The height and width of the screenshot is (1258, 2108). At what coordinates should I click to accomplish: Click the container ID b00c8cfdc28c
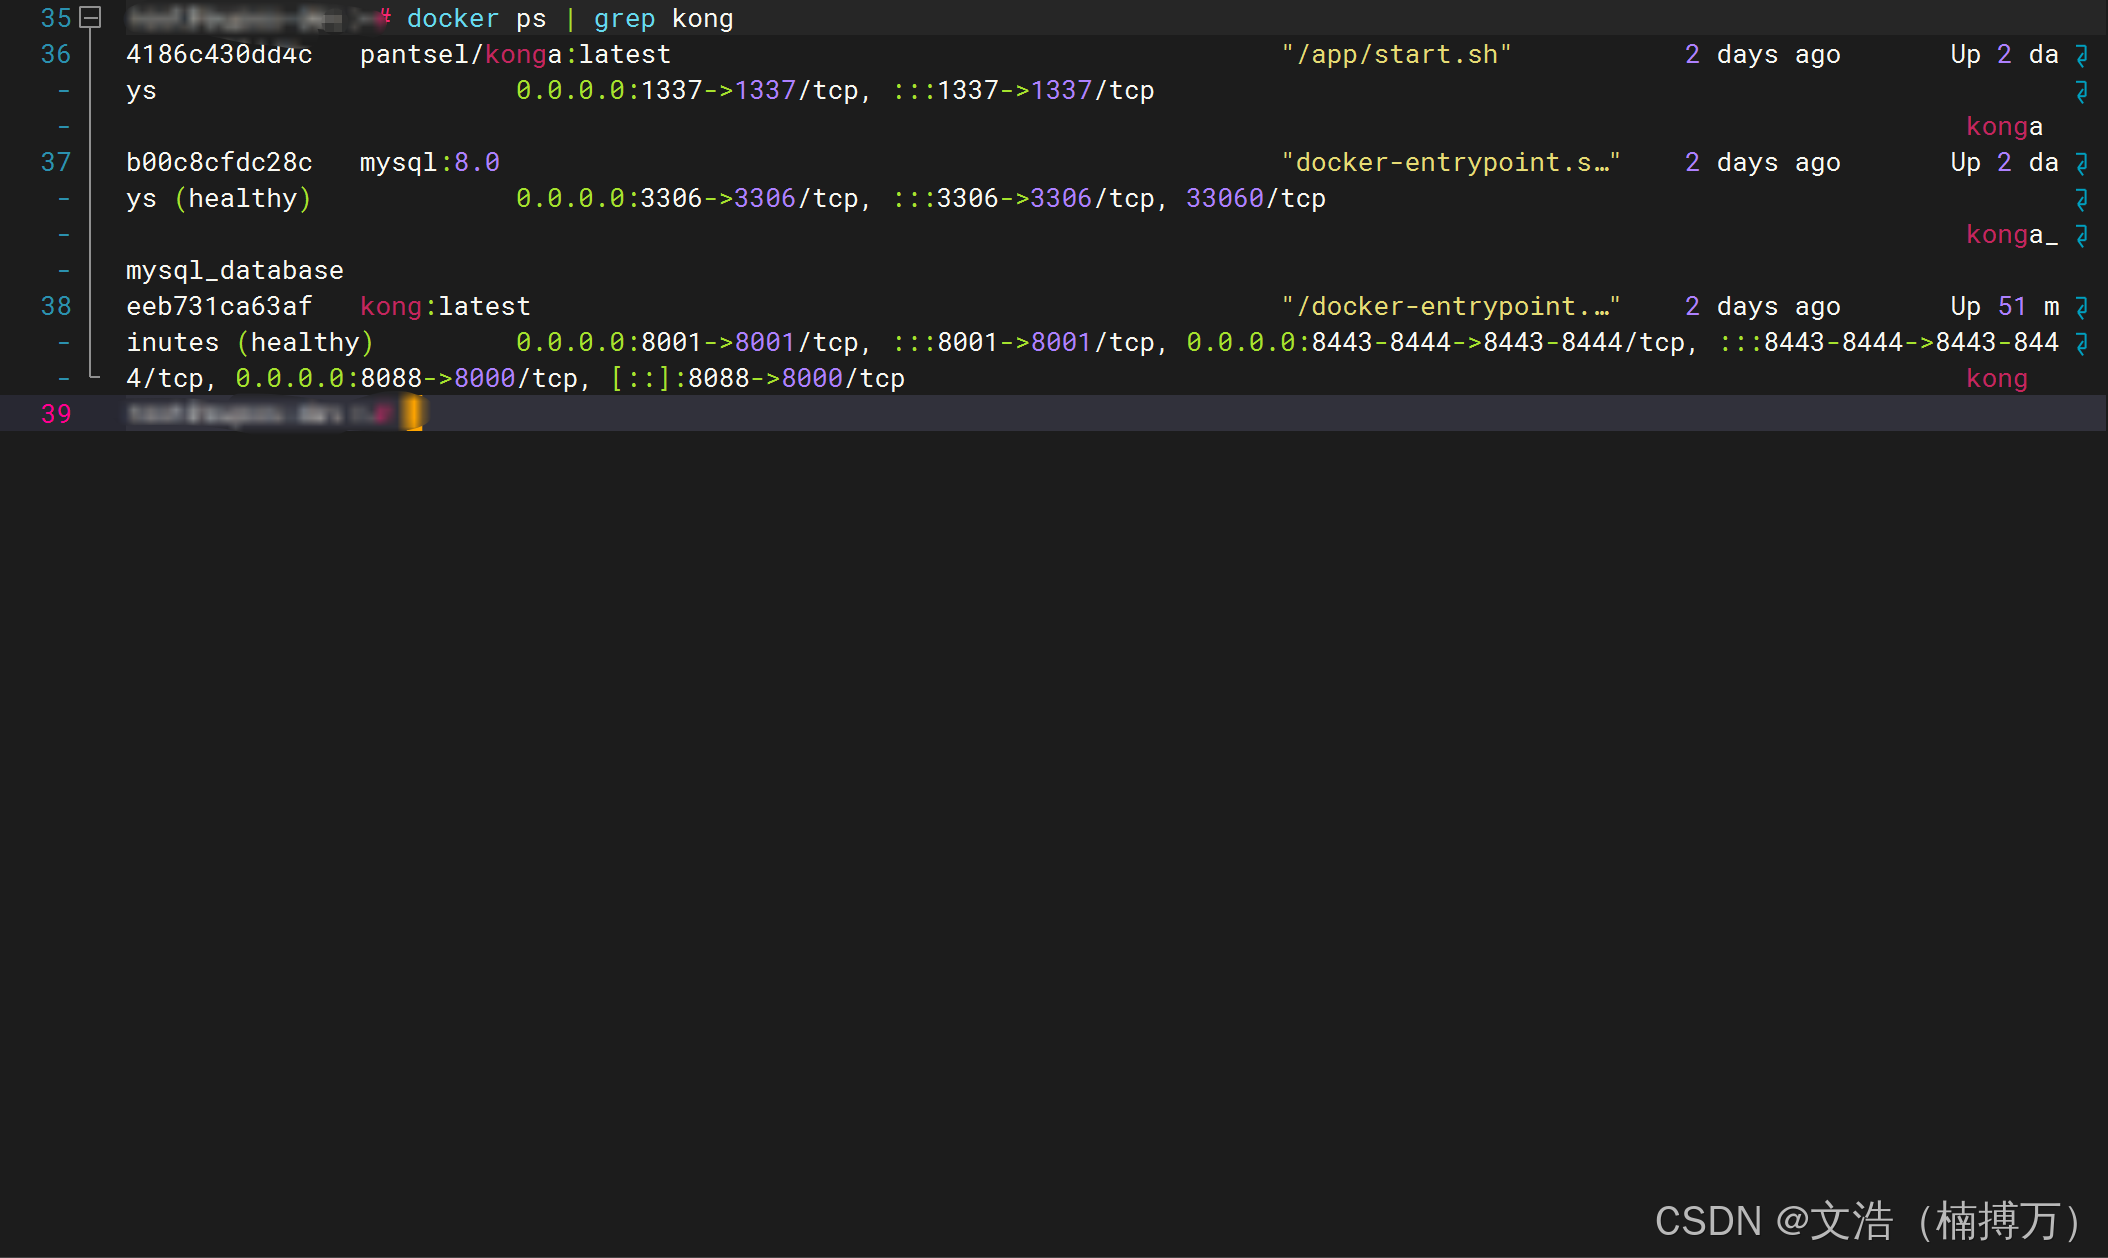click(x=219, y=163)
